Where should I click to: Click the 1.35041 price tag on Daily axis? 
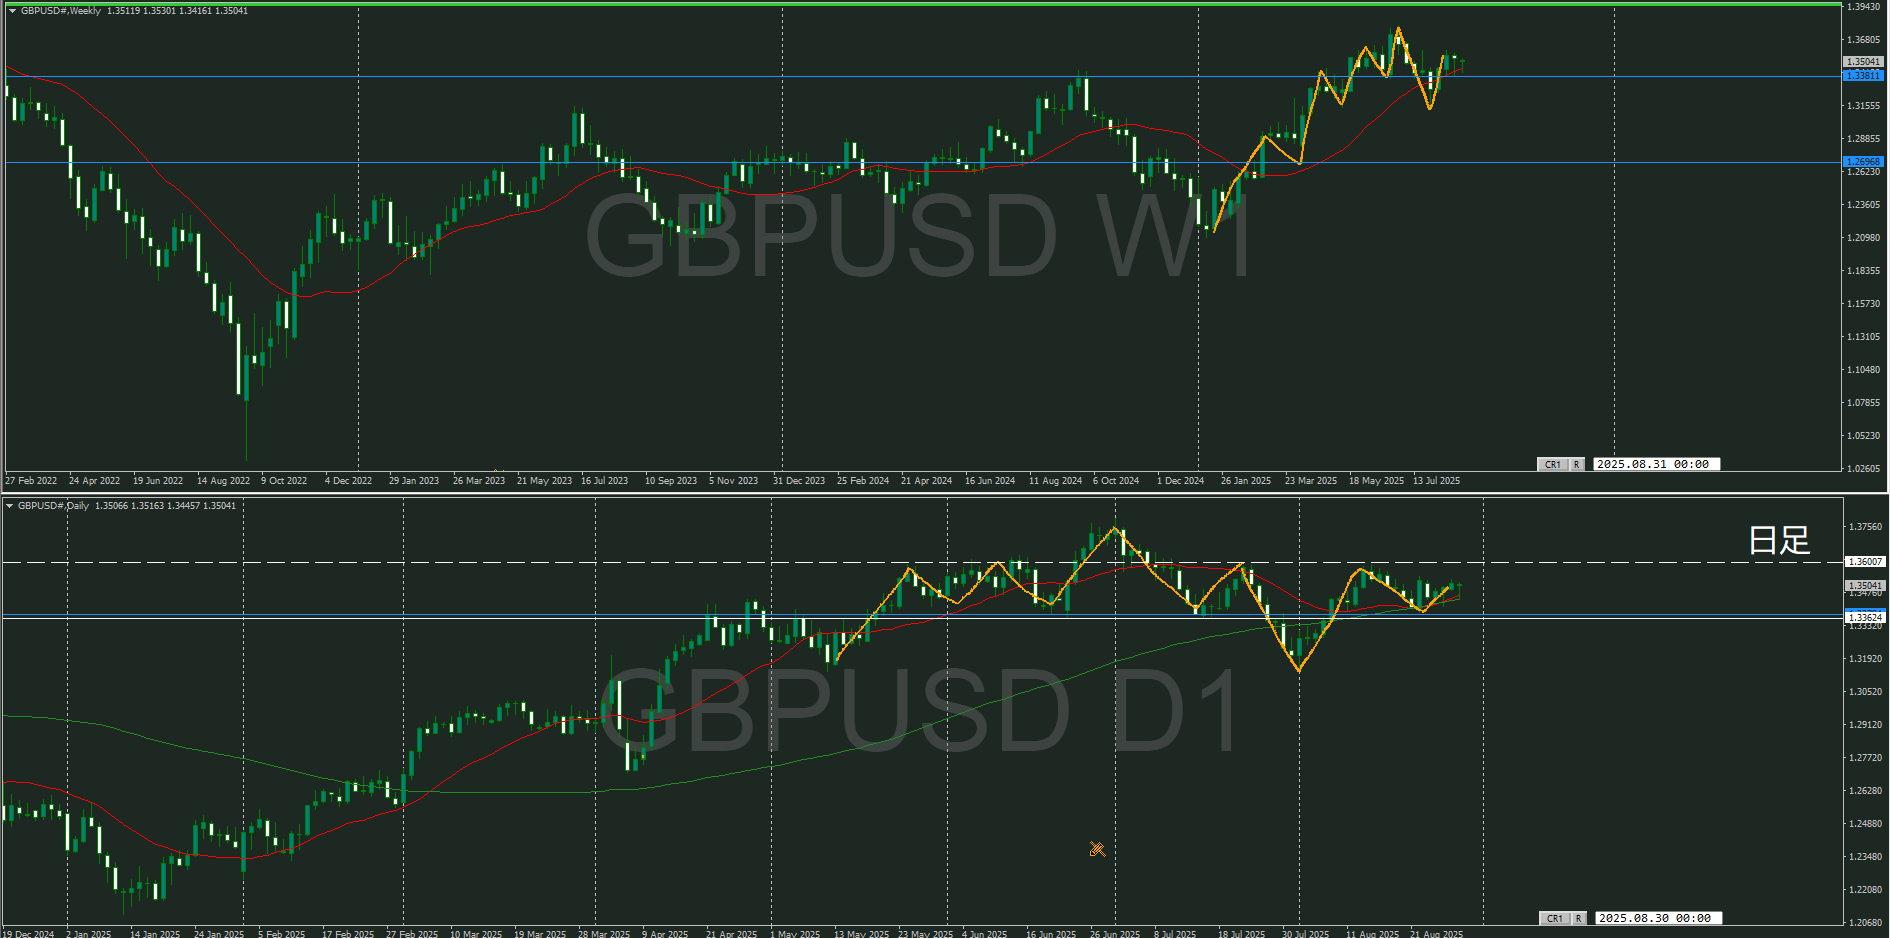click(1864, 586)
